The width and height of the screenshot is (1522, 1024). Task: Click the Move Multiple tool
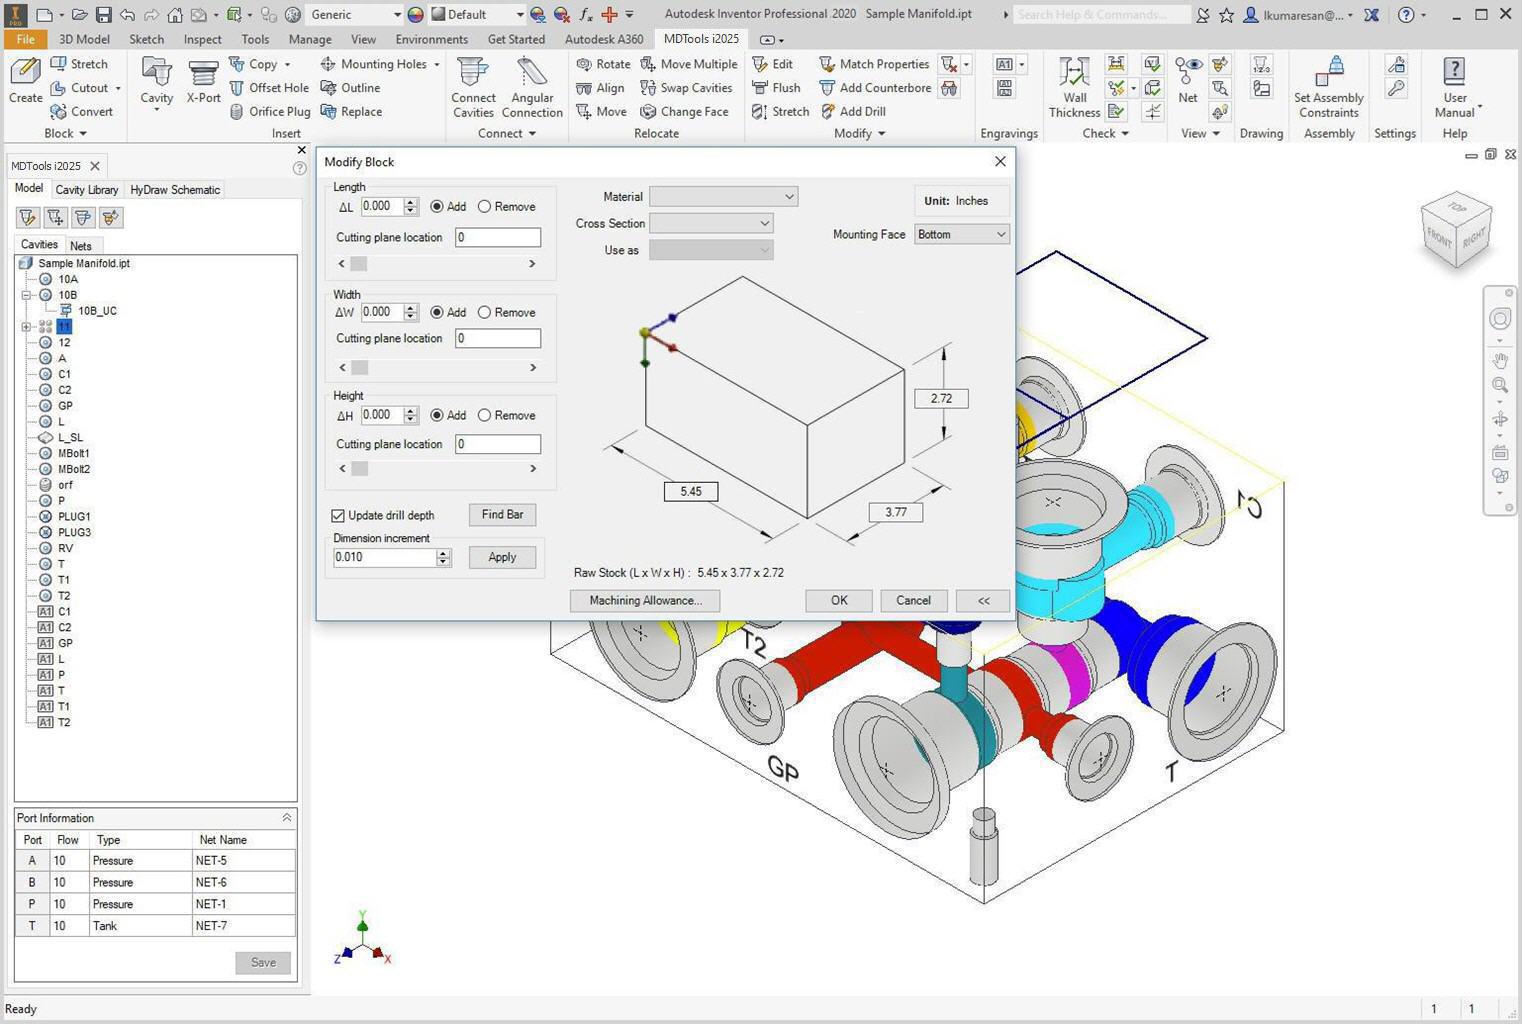[688, 64]
